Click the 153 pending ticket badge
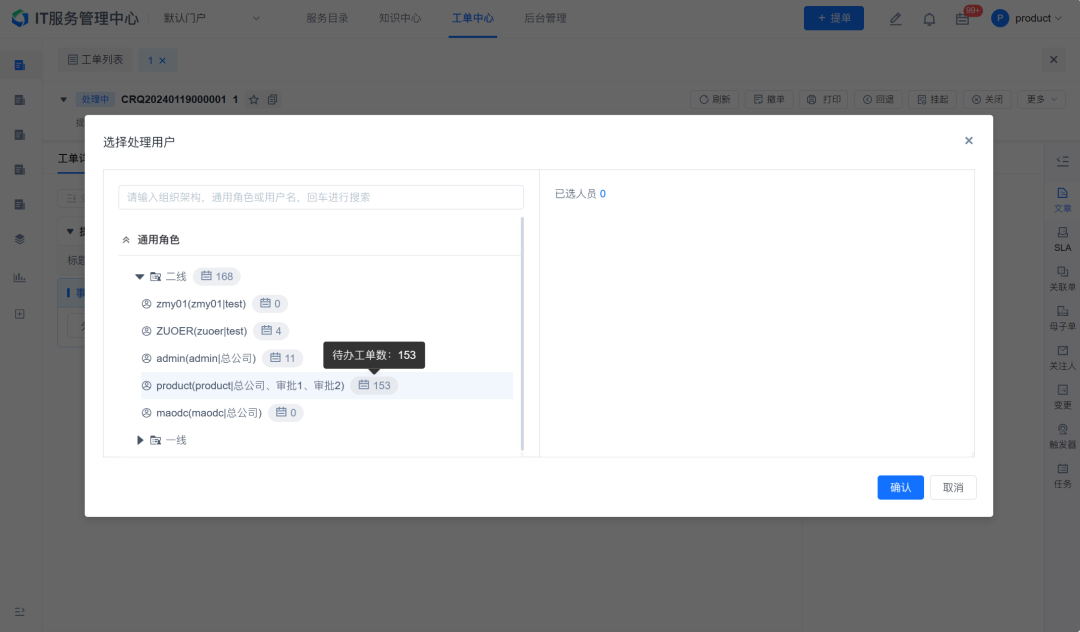 374,386
